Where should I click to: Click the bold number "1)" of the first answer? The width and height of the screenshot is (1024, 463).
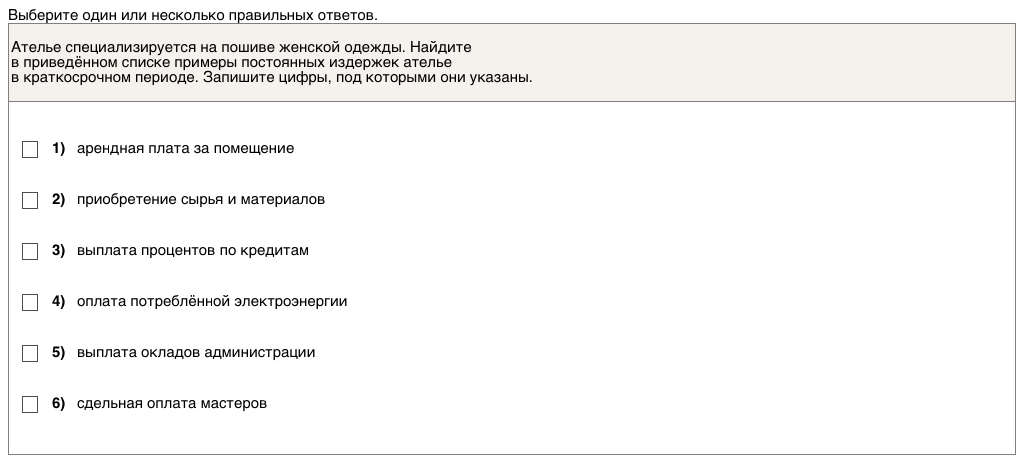(58, 148)
